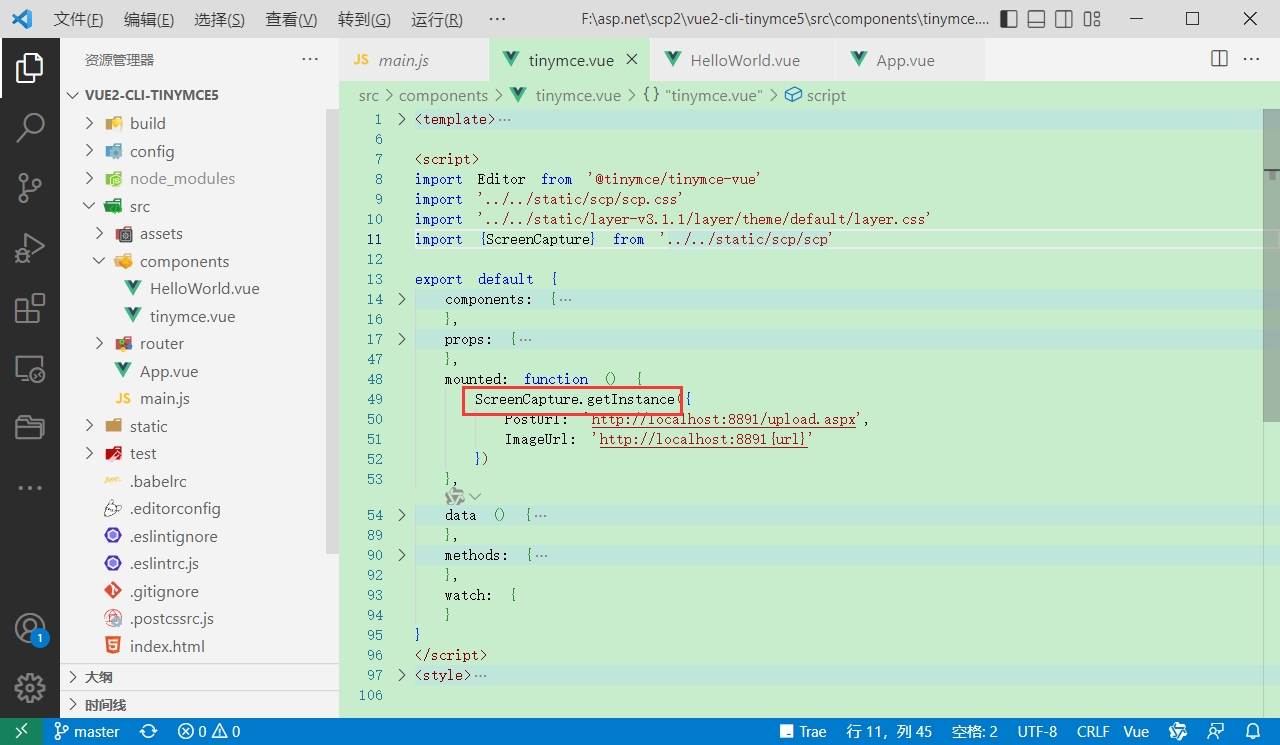
Task: Click the Vue extension icon in status bar
Action: click(x=1178, y=731)
